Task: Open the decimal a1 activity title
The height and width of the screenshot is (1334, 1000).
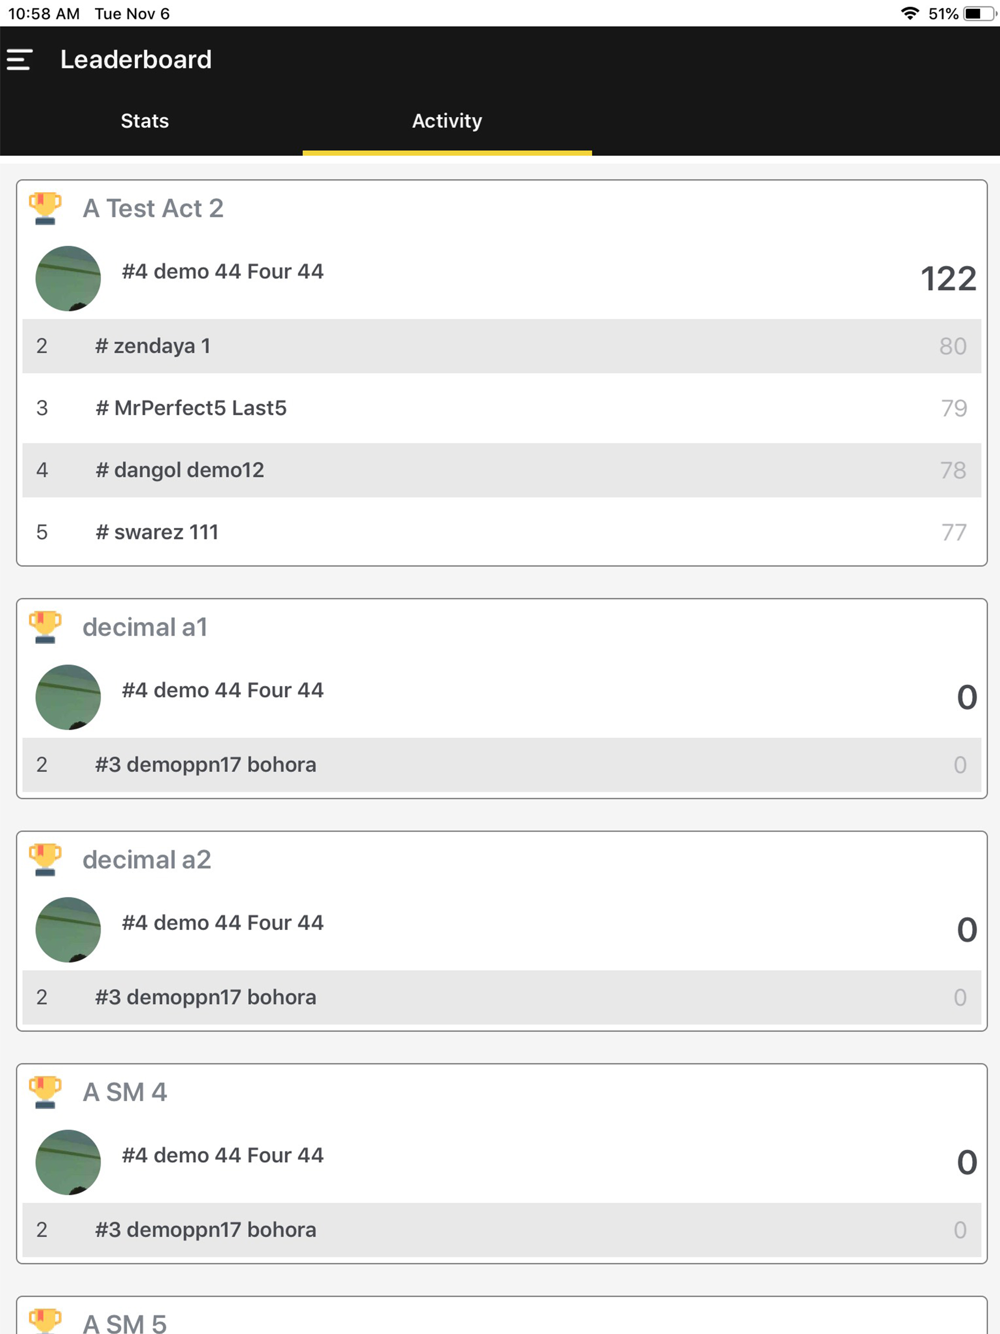Action: point(145,627)
